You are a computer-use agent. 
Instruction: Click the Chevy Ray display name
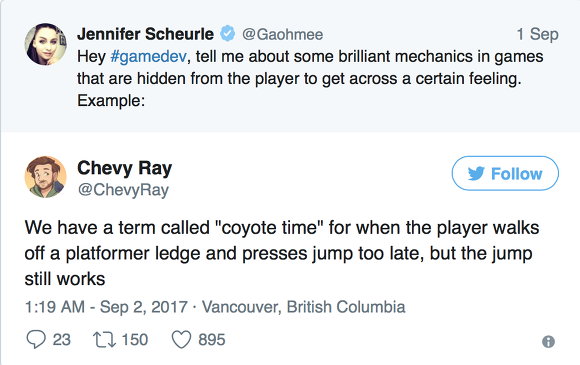coord(125,168)
